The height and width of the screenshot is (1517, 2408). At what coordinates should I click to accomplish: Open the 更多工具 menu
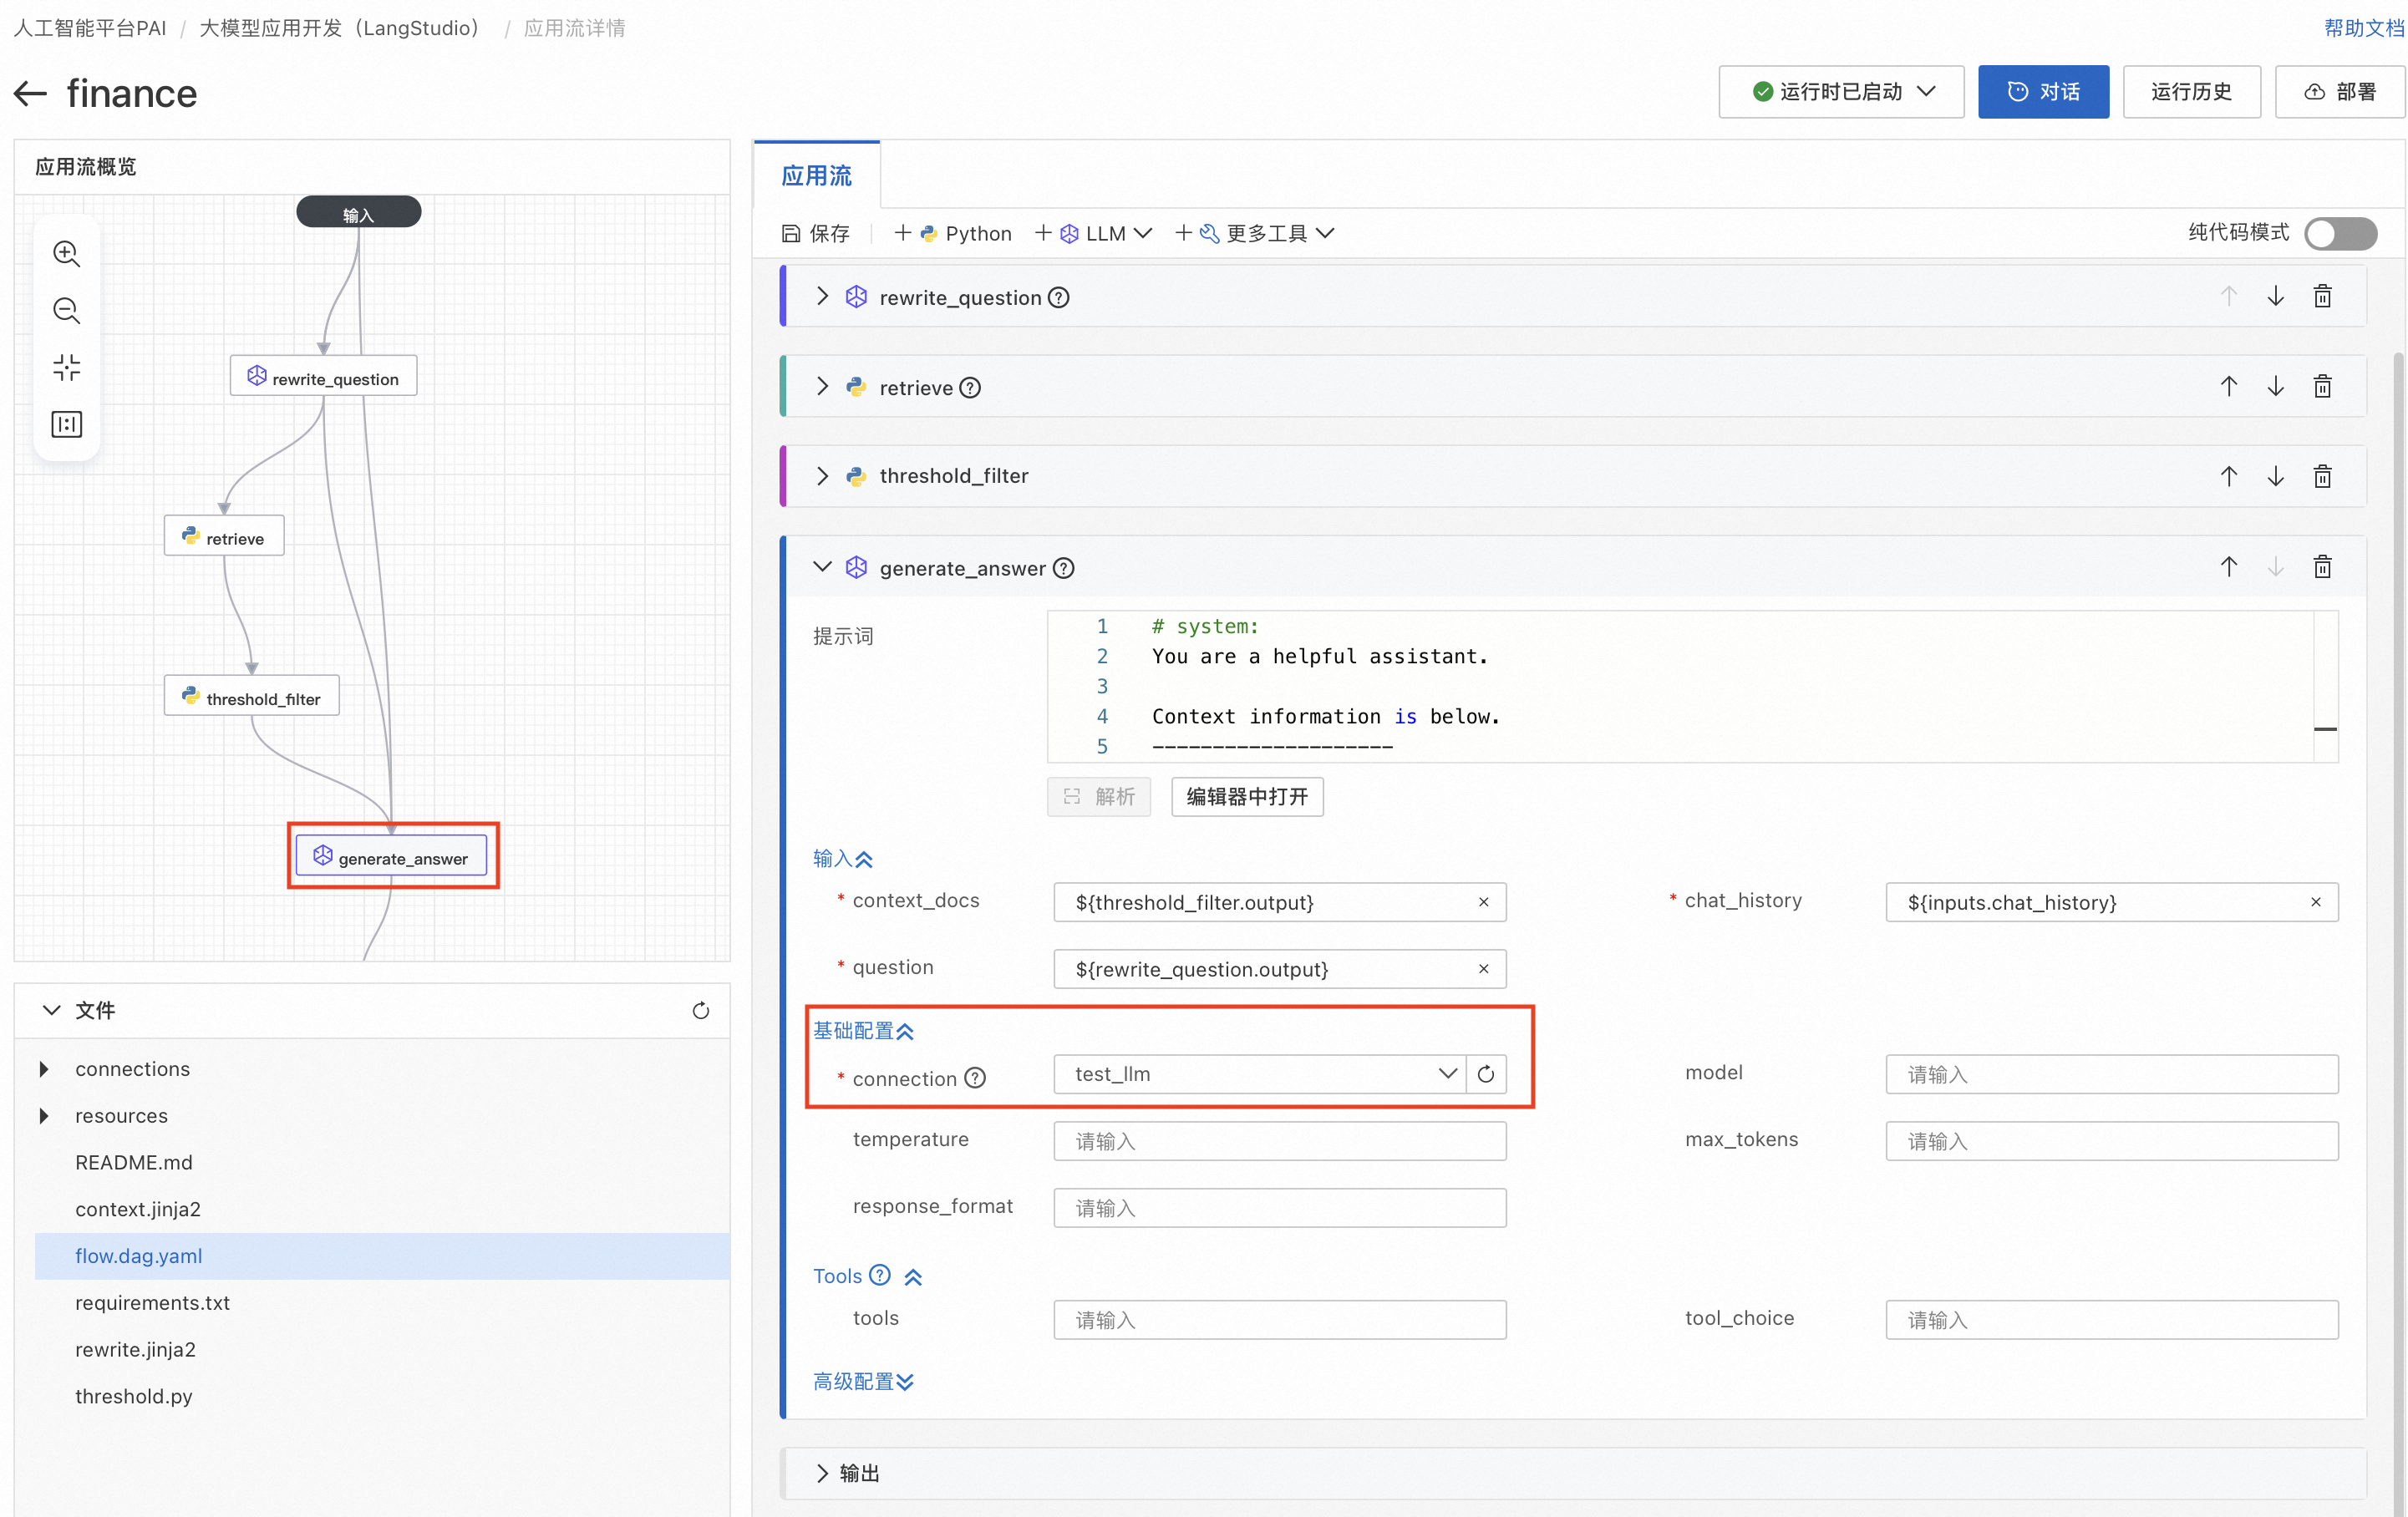click(1265, 233)
